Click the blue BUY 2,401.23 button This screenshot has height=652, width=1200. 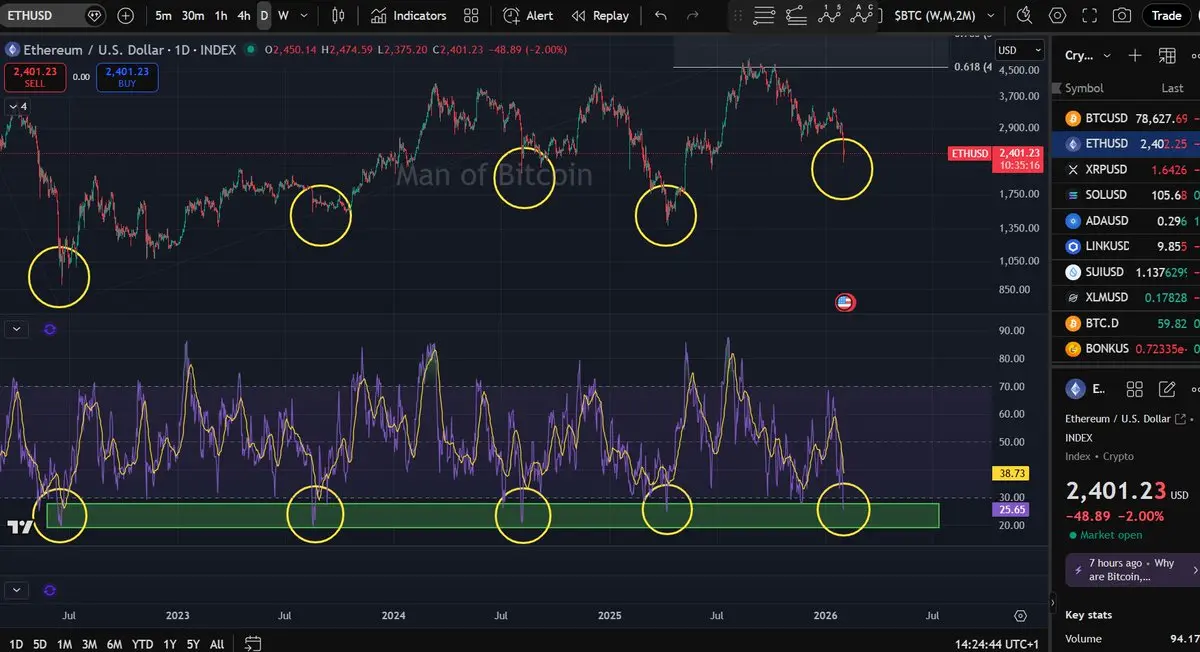tap(127, 77)
